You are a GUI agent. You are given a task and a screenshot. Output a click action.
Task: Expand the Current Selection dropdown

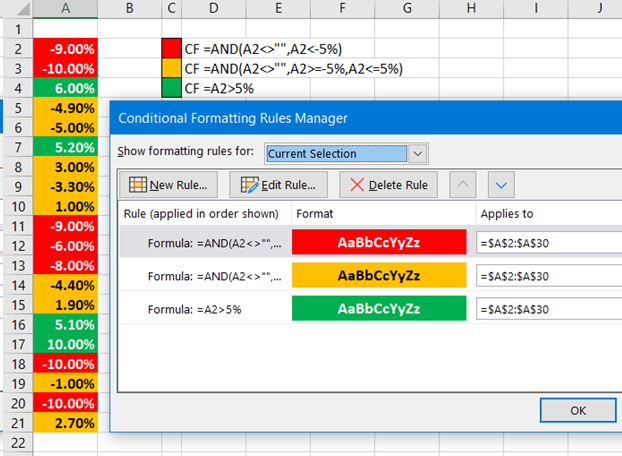[418, 154]
